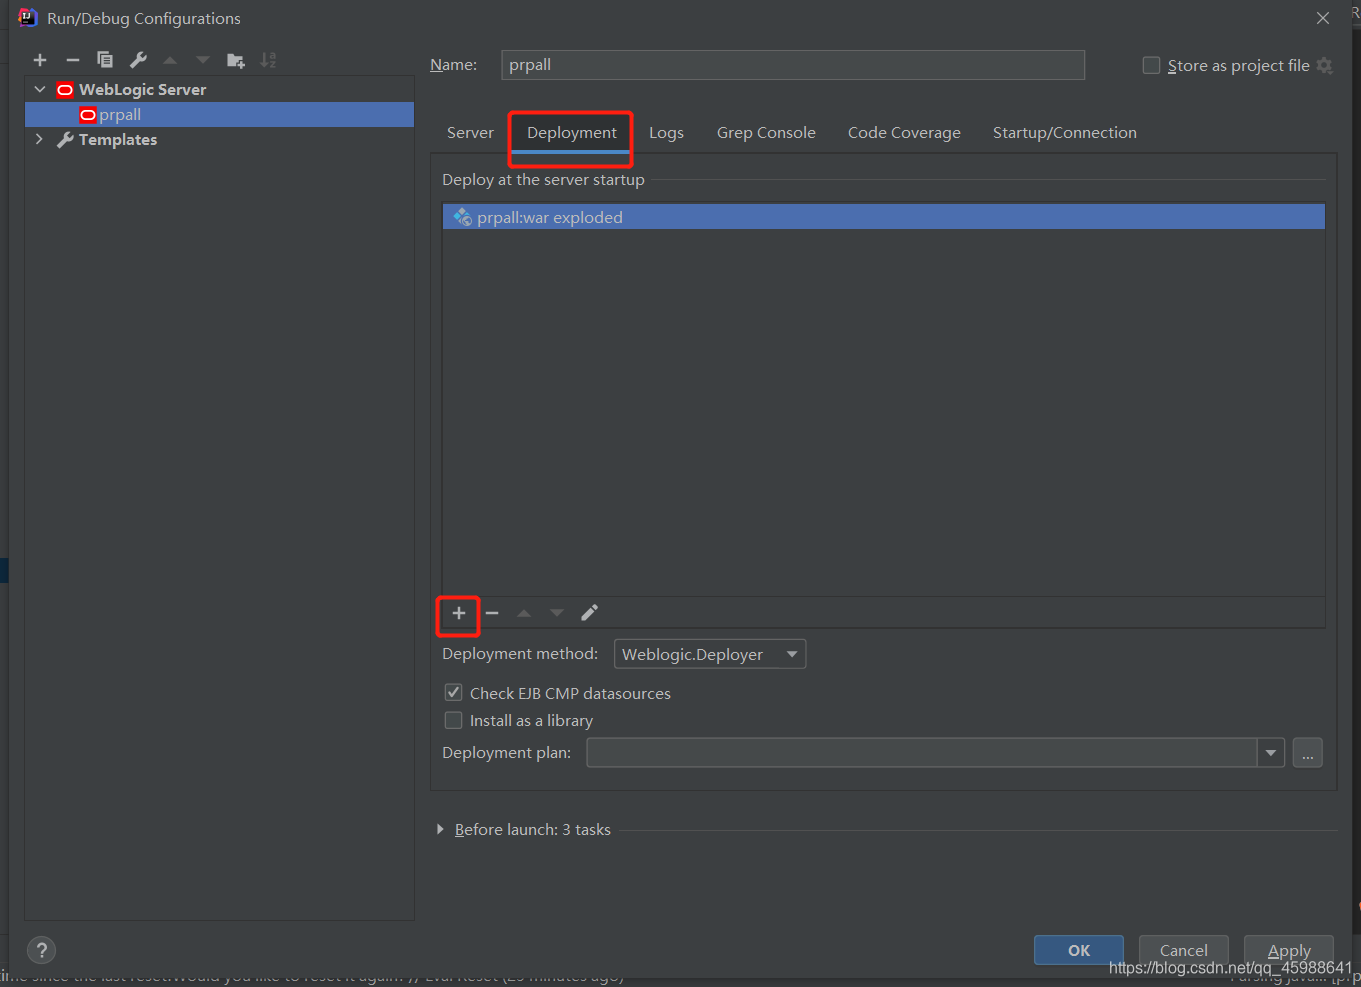Edit the selected artifact with pencil
The width and height of the screenshot is (1361, 987).
pos(590,613)
